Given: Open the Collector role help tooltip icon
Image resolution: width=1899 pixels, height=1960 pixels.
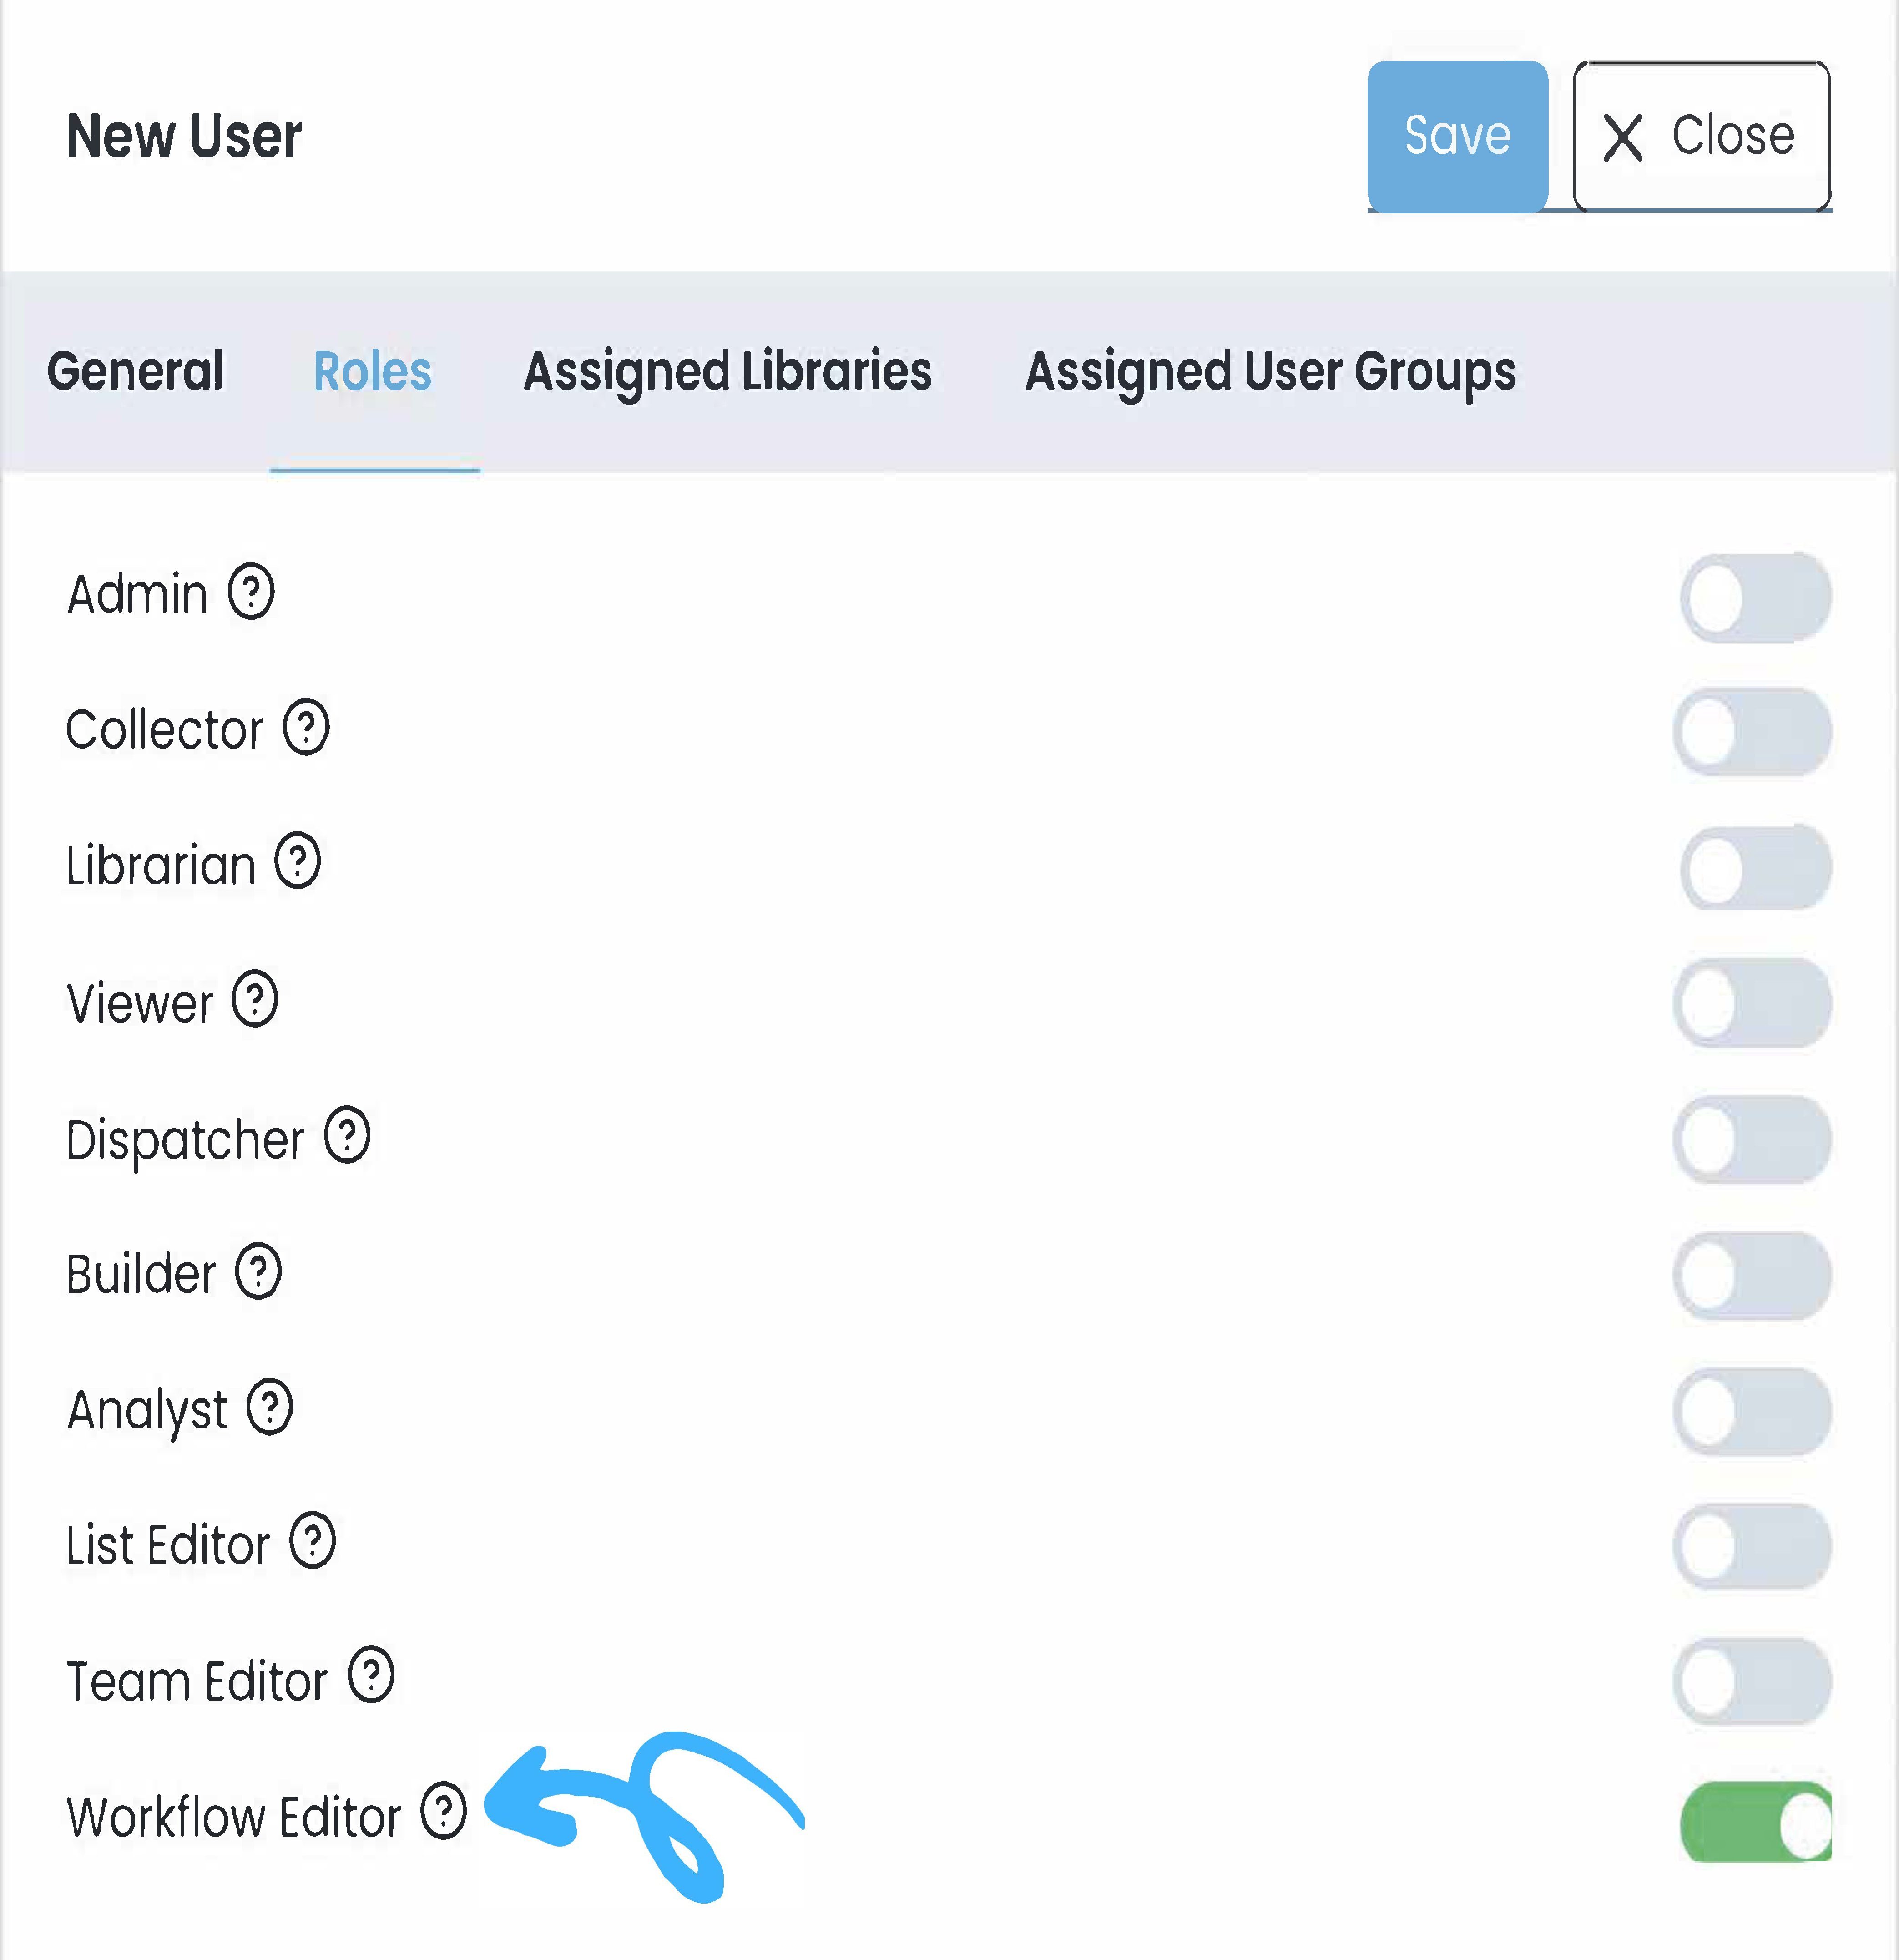Looking at the screenshot, I should (x=306, y=727).
